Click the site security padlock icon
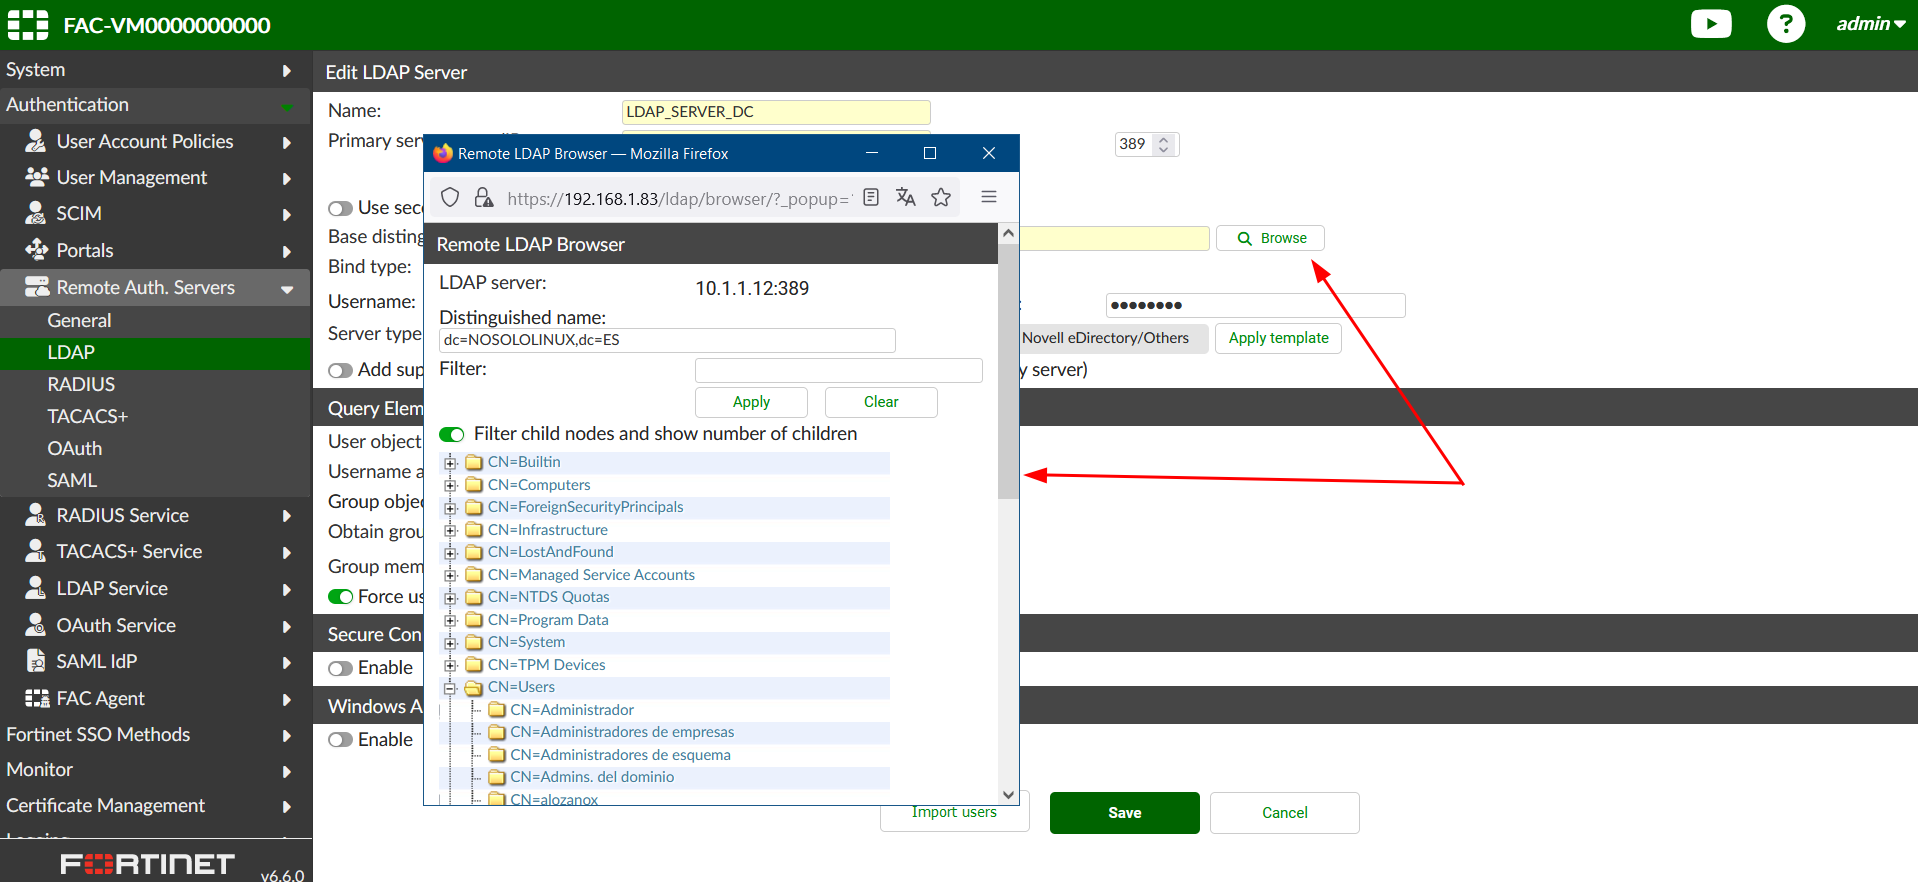This screenshot has height=882, width=1918. (x=484, y=197)
